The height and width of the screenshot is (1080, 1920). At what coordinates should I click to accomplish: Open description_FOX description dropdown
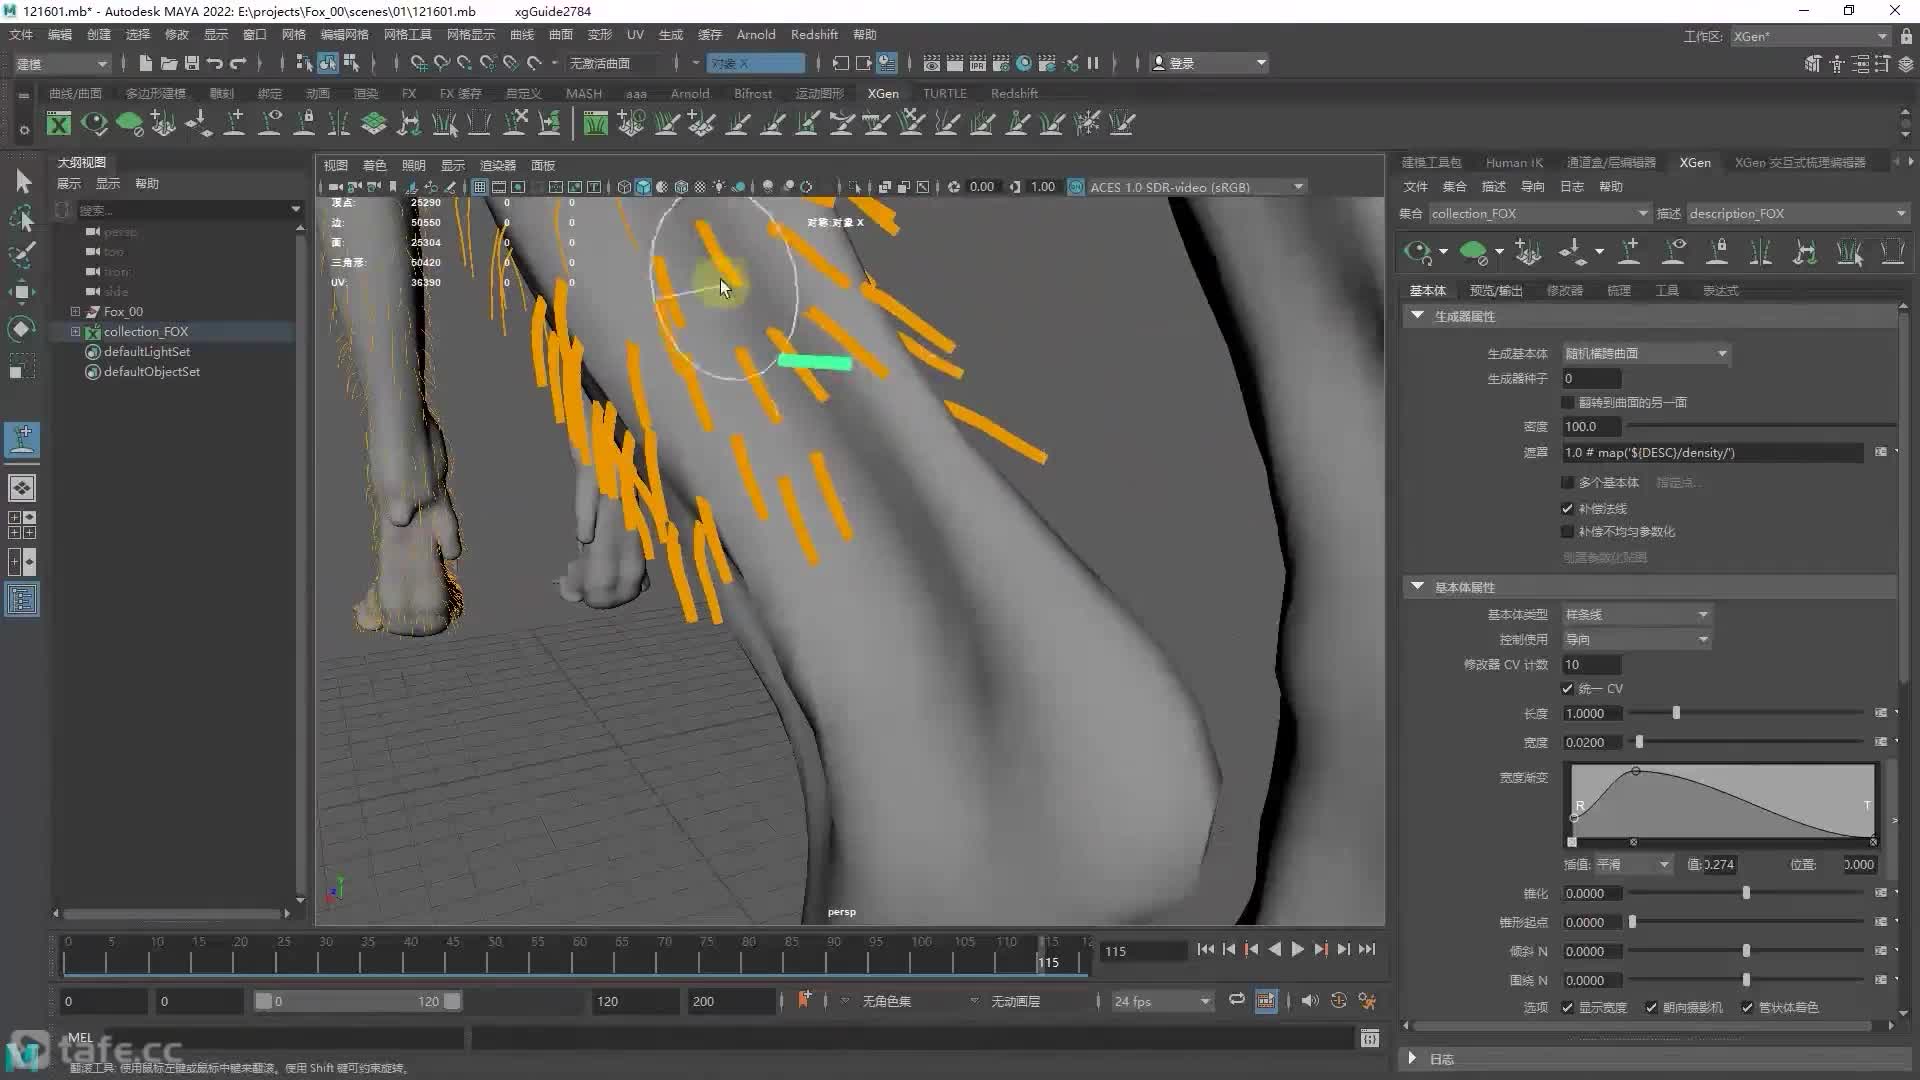[1797, 213]
